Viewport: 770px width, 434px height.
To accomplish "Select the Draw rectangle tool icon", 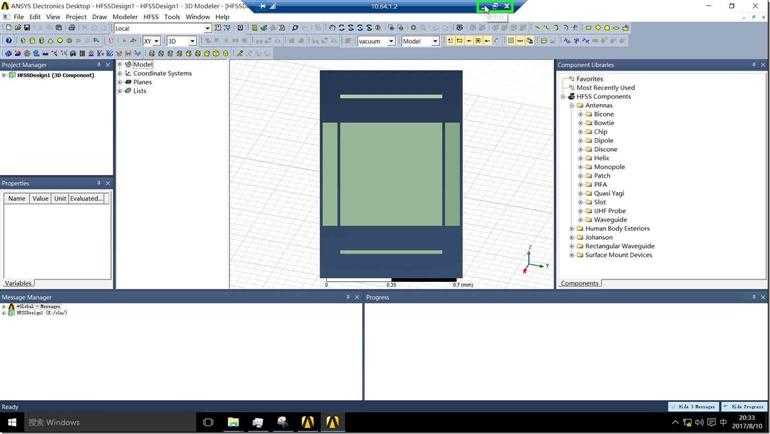I will pyautogui.click(x=588, y=28).
